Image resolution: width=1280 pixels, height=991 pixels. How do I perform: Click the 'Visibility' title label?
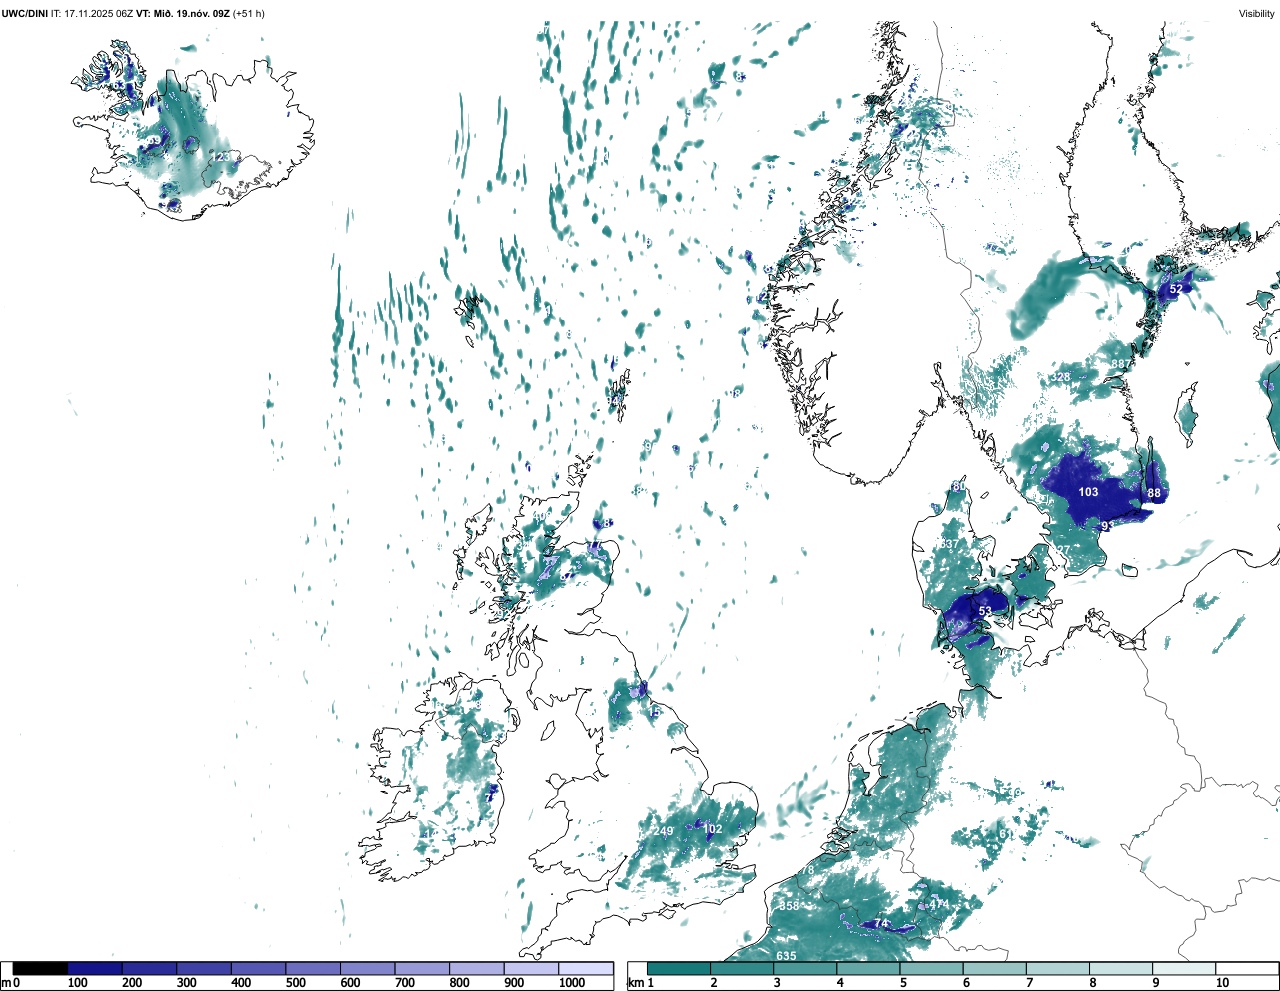pos(1257,13)
